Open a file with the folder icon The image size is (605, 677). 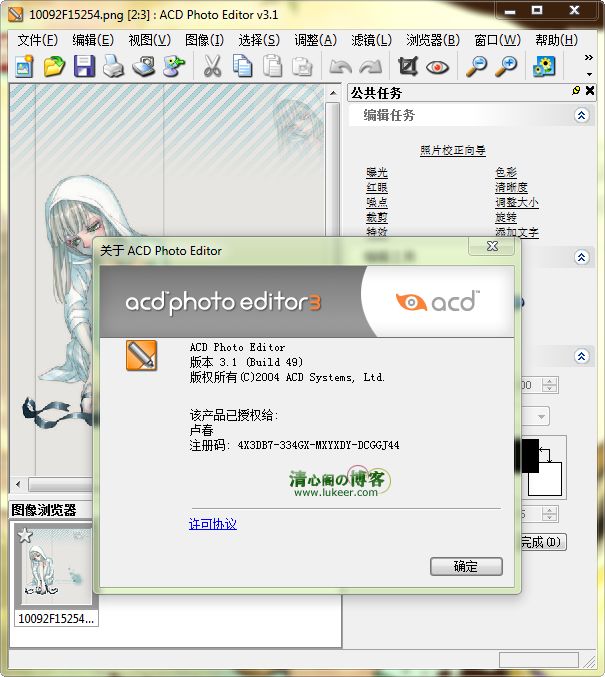[54, 66]
